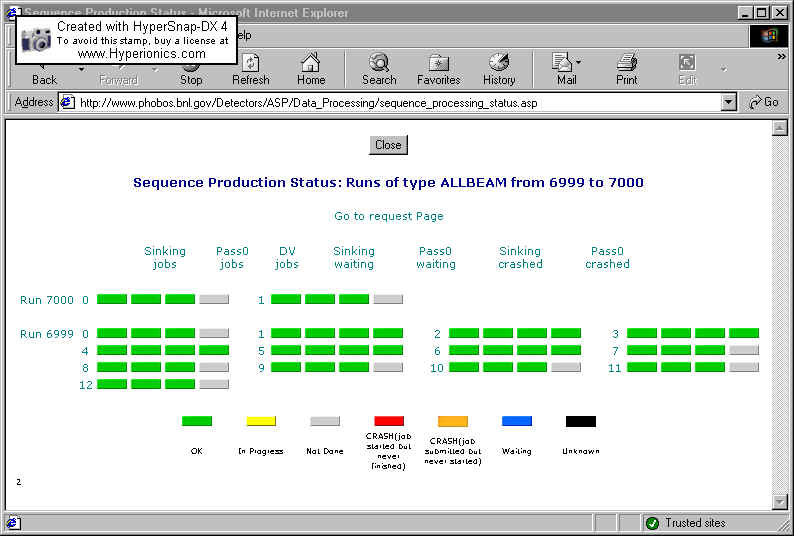Click the Go button beside the address bar
This screenshot has height=536, width=794.
coord(764,102)
